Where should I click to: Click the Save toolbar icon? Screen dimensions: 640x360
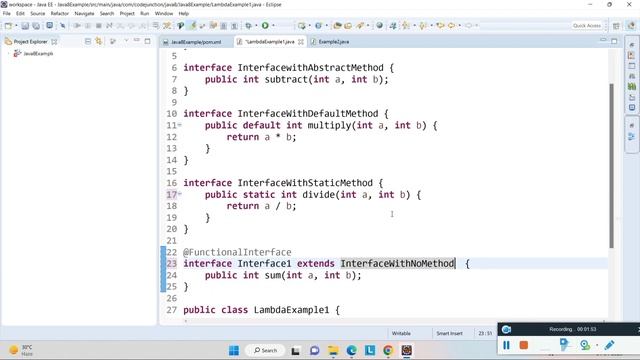[25, 26]
